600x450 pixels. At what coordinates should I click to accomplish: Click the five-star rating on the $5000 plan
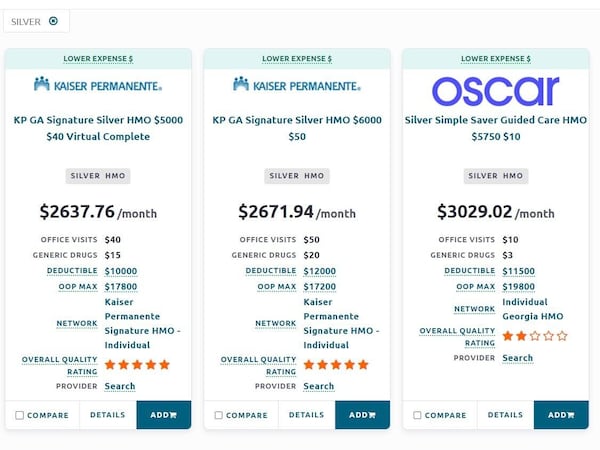coord(137,365)
